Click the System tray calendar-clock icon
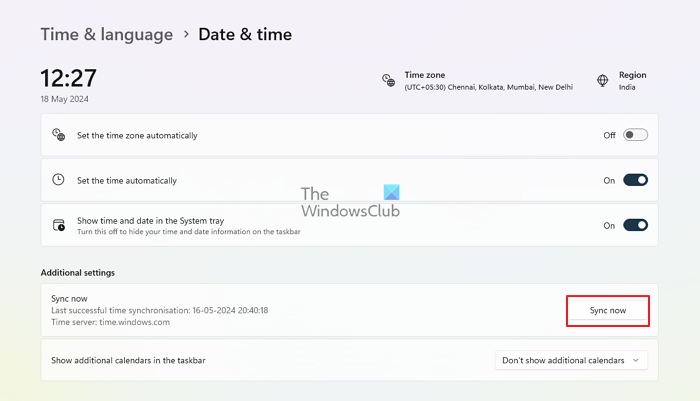The image size is (700, 401). point(58,225)
